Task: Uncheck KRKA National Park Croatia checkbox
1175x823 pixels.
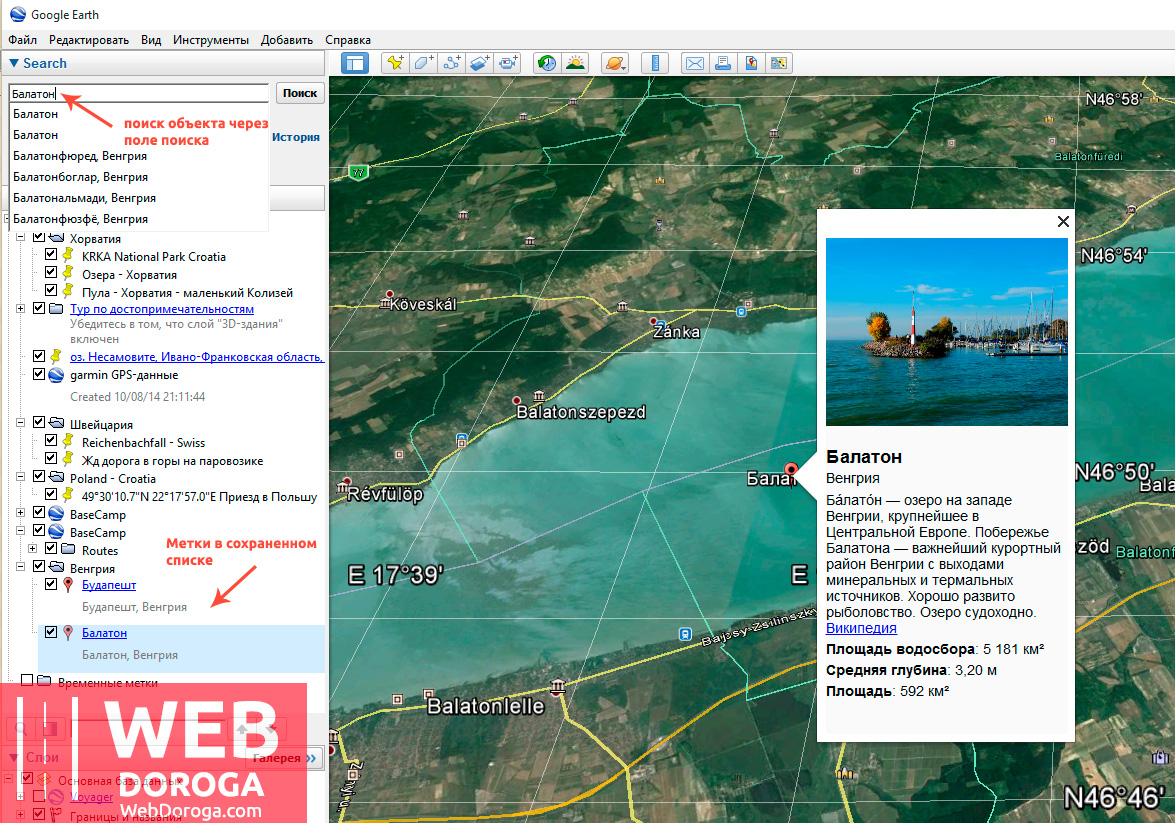Action: coord(51,255)
